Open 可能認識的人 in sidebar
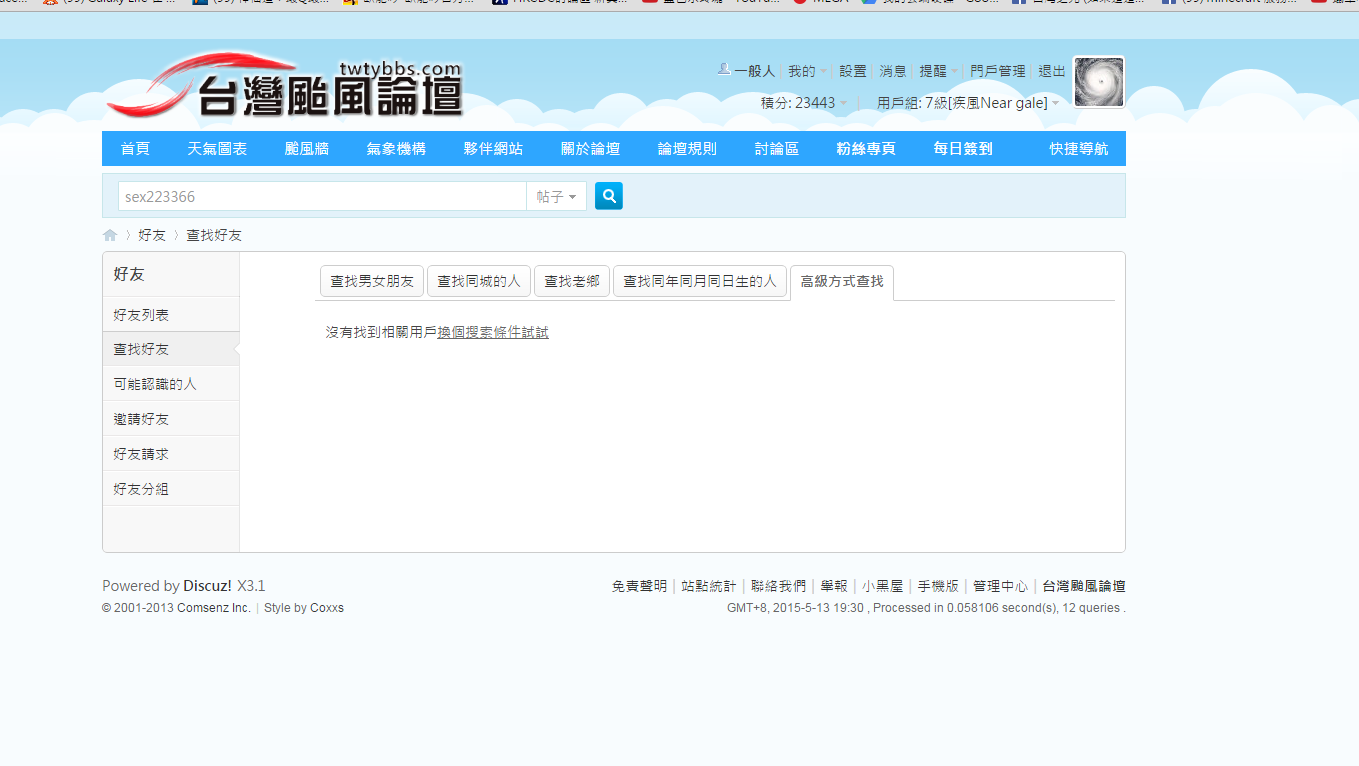This screenshot has height=766, width=1359. point(171,384)
